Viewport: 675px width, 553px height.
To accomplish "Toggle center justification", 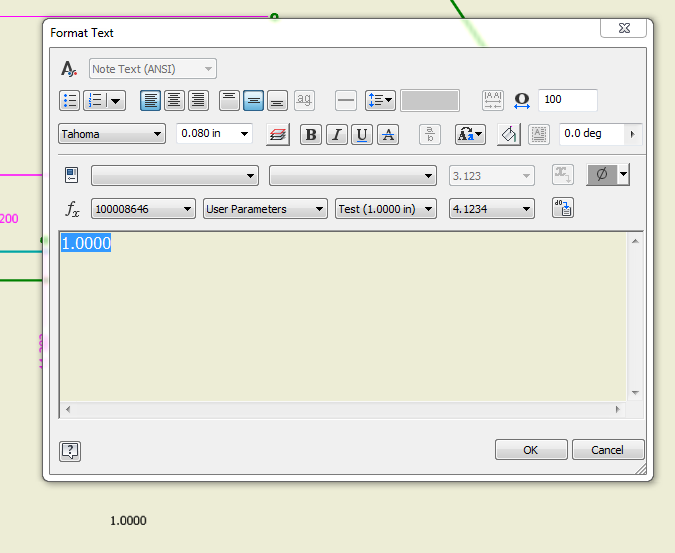I will pos(174,101).
